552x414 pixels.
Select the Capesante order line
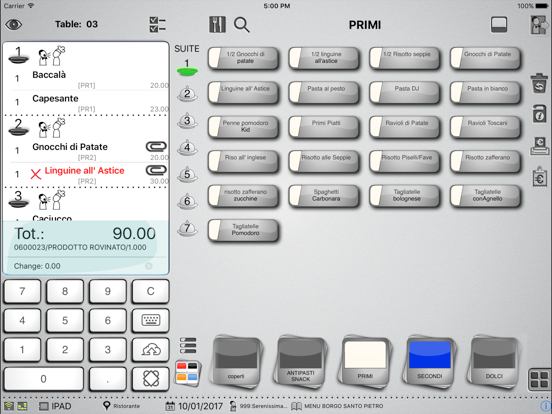(86, 102)
